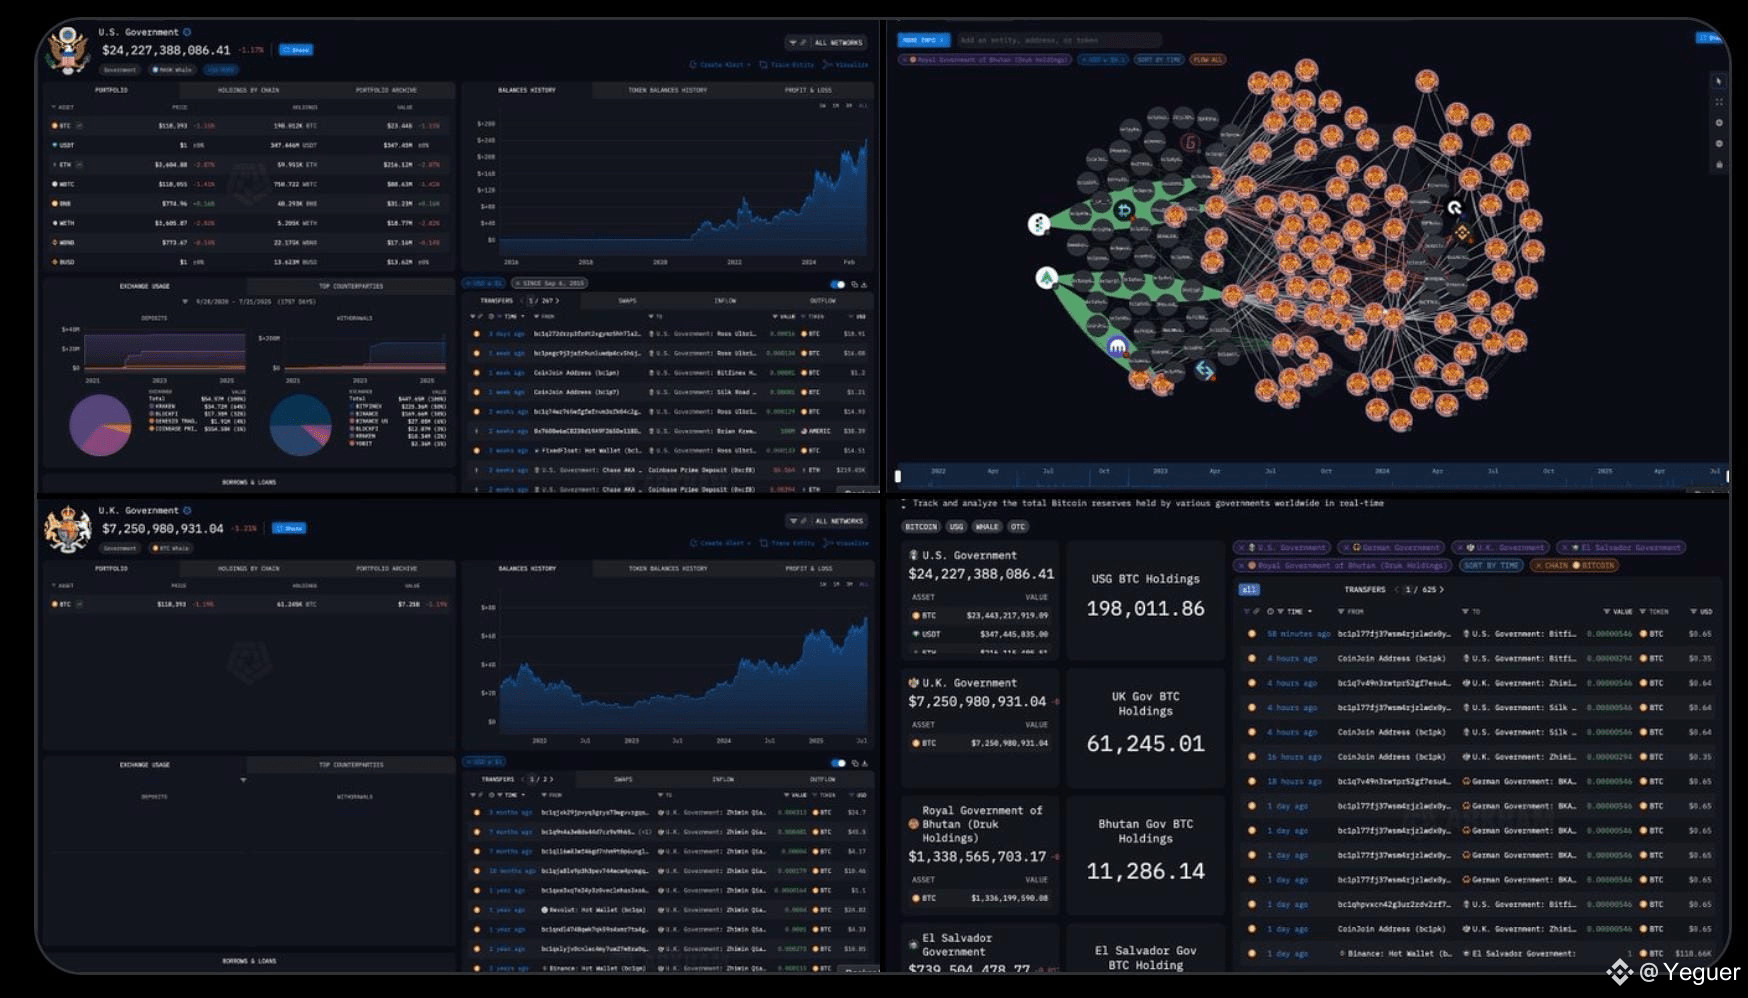Click the zoom in icon in the graph toolbar
The width and height of the screenshot is (1748, 998).
(x=1719, y=123)
